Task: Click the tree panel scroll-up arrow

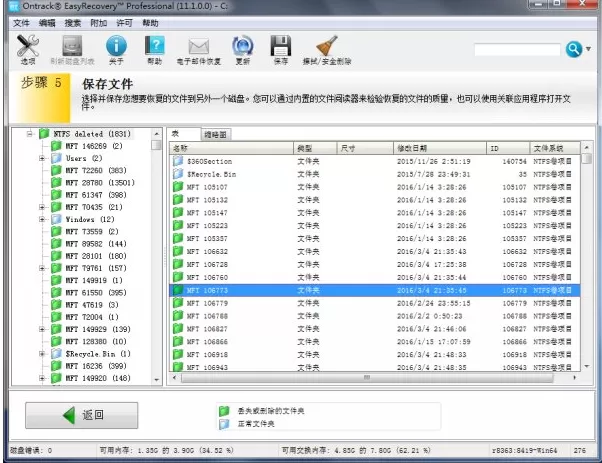Action: [x=156, y=134]
